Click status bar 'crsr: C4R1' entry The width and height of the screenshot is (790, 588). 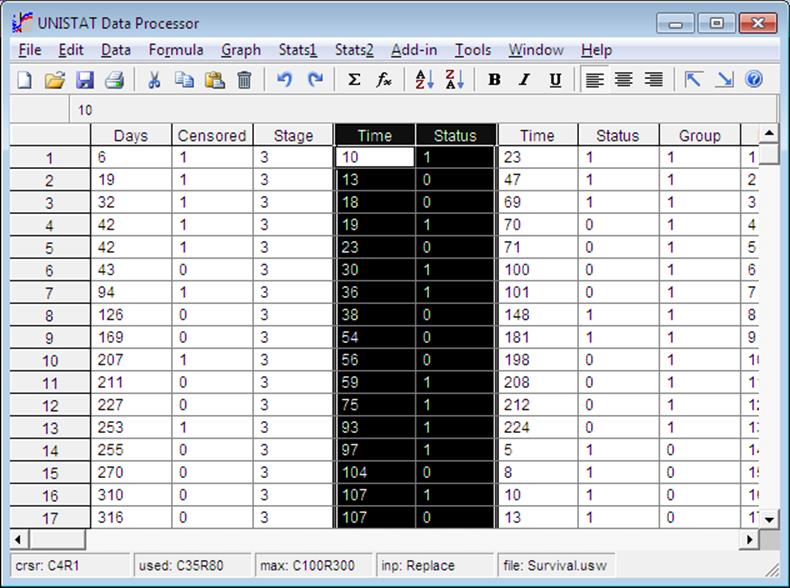click(70, 566)
